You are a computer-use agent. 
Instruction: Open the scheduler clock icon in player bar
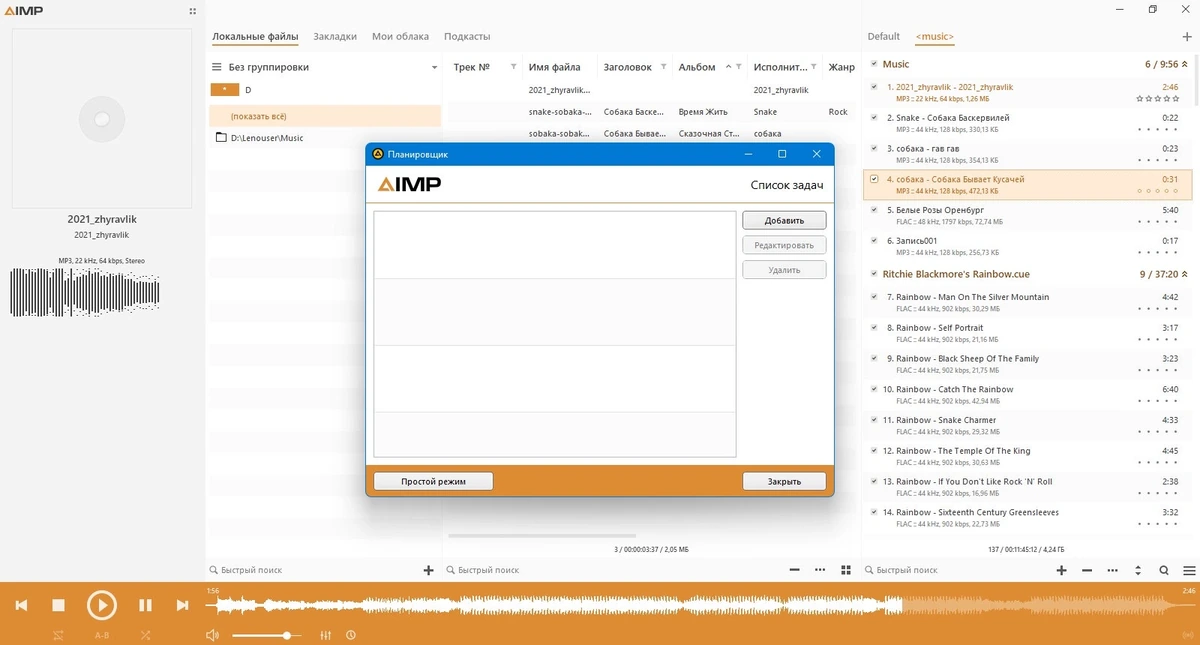coord(351,635)
